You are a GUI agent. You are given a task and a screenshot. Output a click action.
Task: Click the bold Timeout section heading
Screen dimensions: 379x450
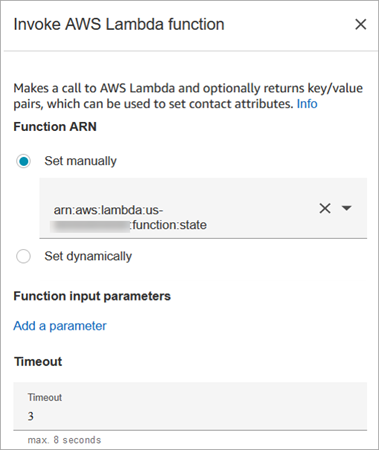point(38,362)
